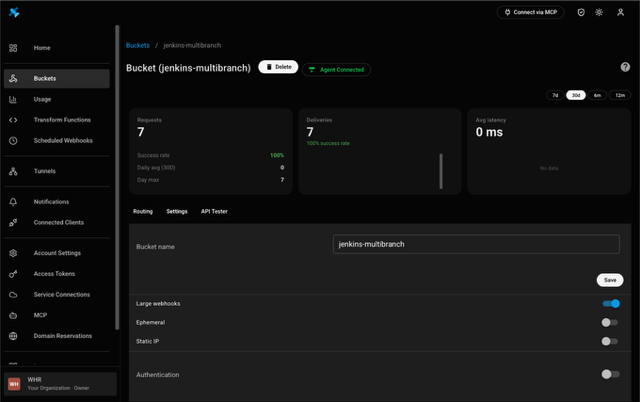Click the Domain Reservations globe icon
This screenshot has width=640, height=402.
(13, 336)
